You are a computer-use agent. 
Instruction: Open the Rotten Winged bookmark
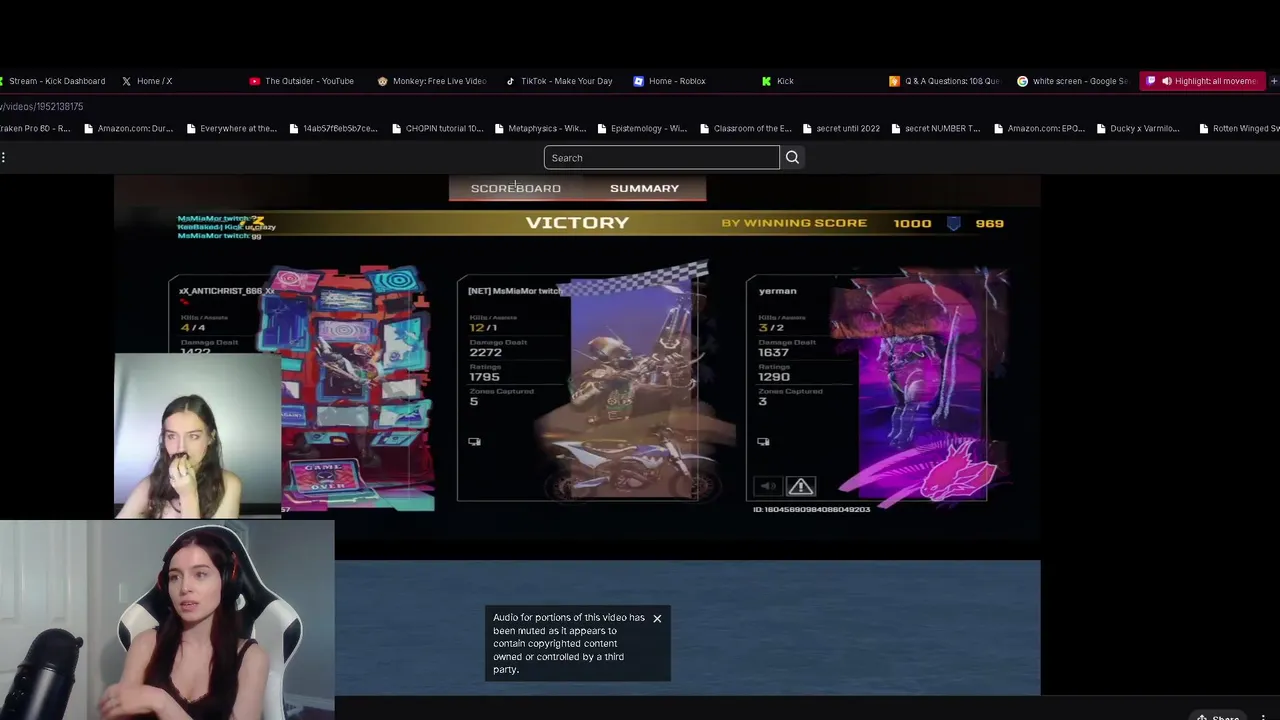[1240, 128]
